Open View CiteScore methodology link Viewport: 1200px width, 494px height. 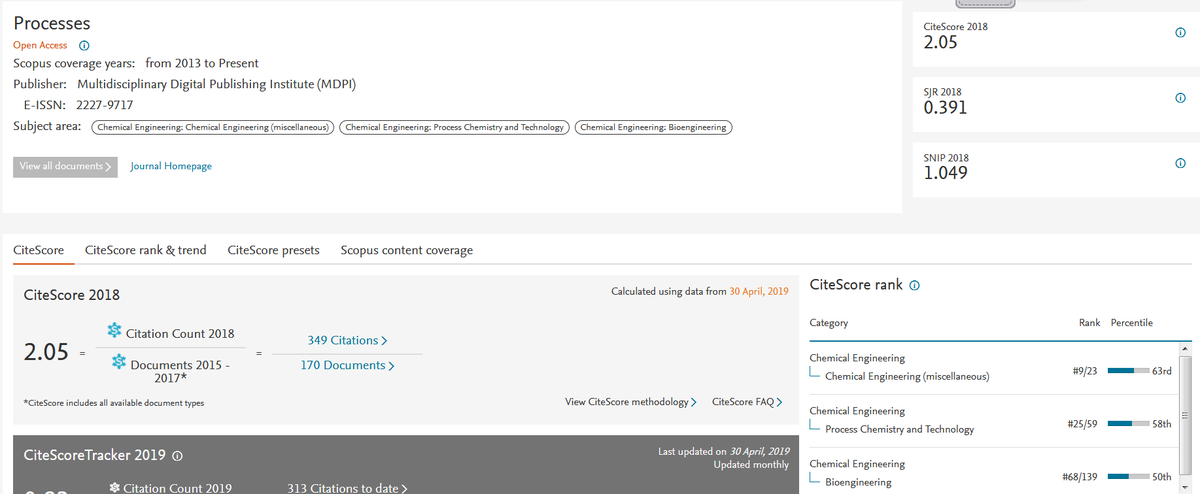[x=631, y=402]
